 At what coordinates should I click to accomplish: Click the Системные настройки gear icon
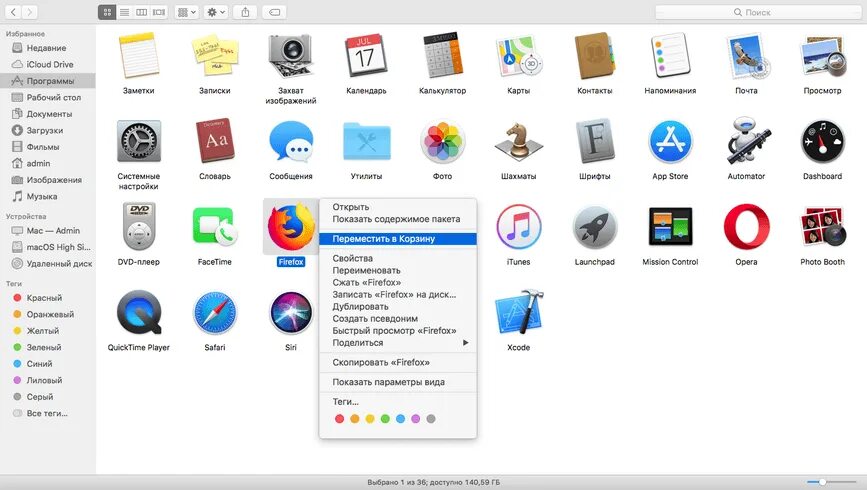click(x=139, y=142)
